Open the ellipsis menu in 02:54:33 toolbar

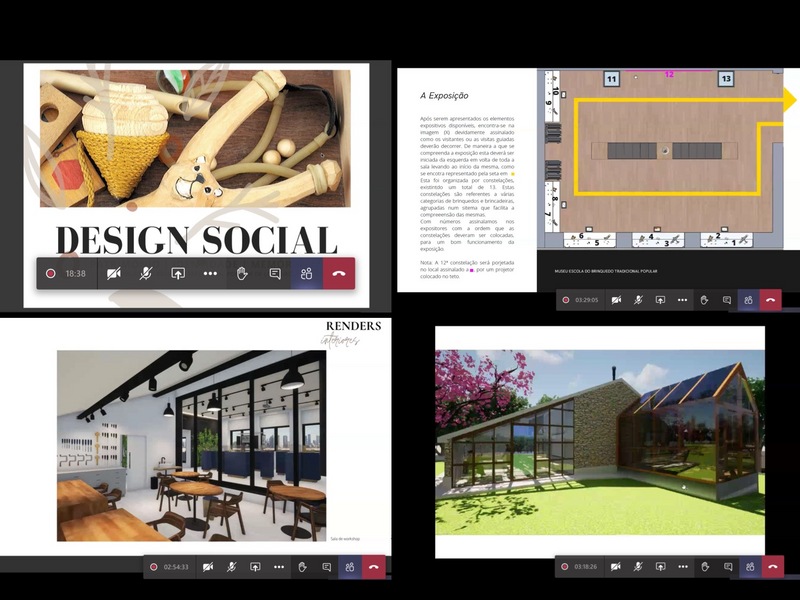pyautogui.click(x=279, y=567)
